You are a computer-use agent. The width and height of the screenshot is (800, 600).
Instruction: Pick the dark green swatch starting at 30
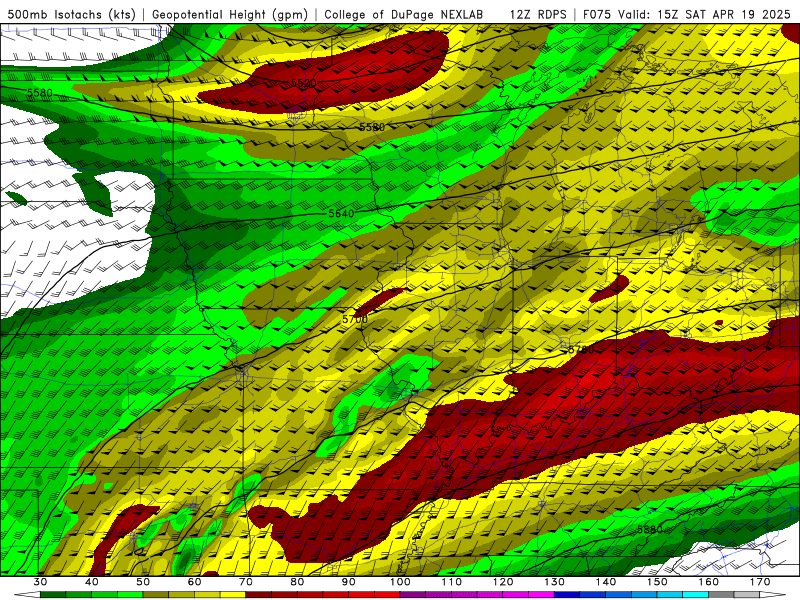(53, 595)
